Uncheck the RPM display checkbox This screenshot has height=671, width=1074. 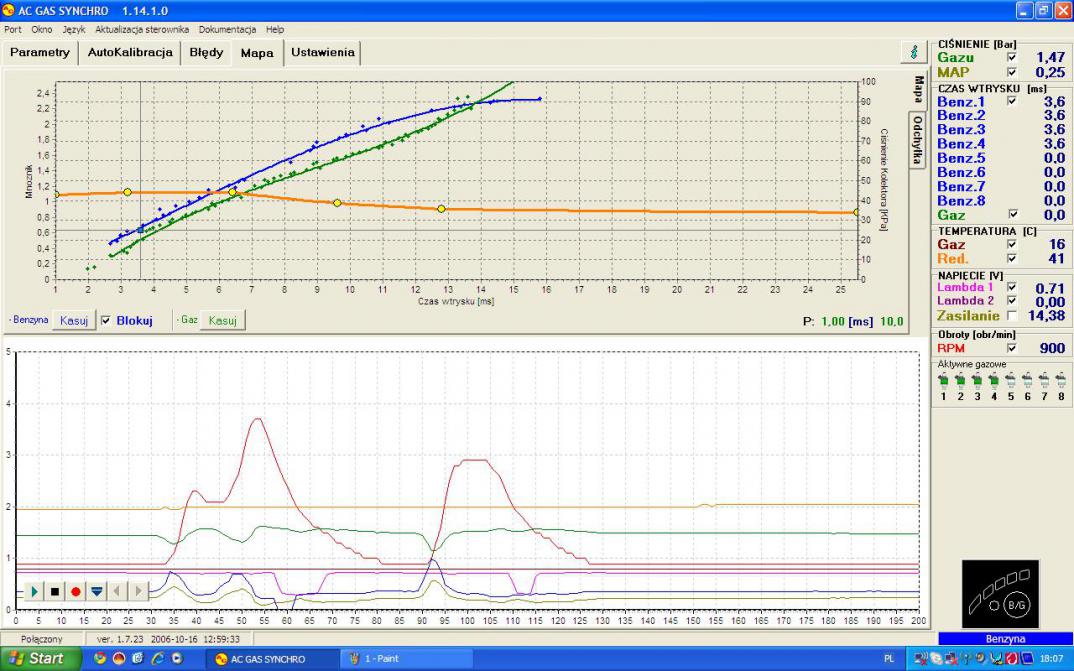coord(1011,348)
